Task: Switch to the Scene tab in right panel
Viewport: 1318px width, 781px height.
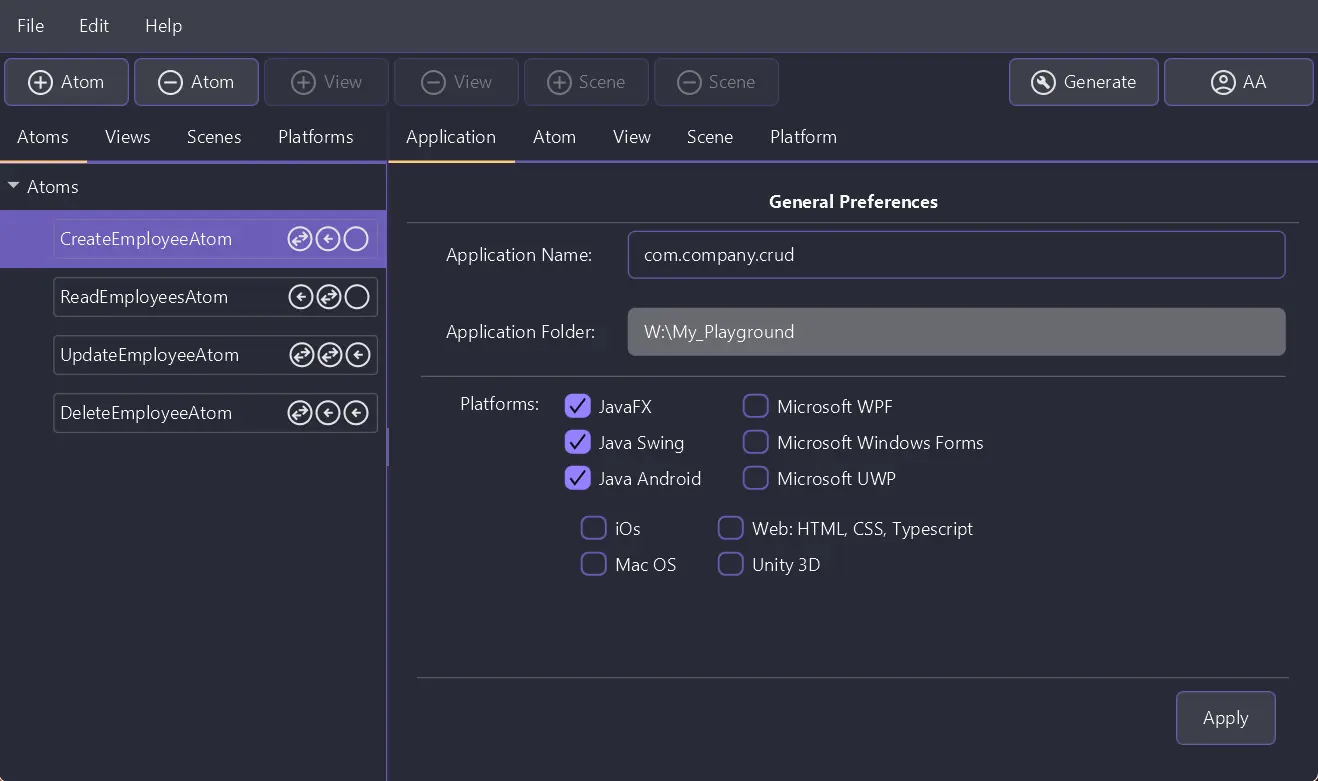Action: pos(709,137)
